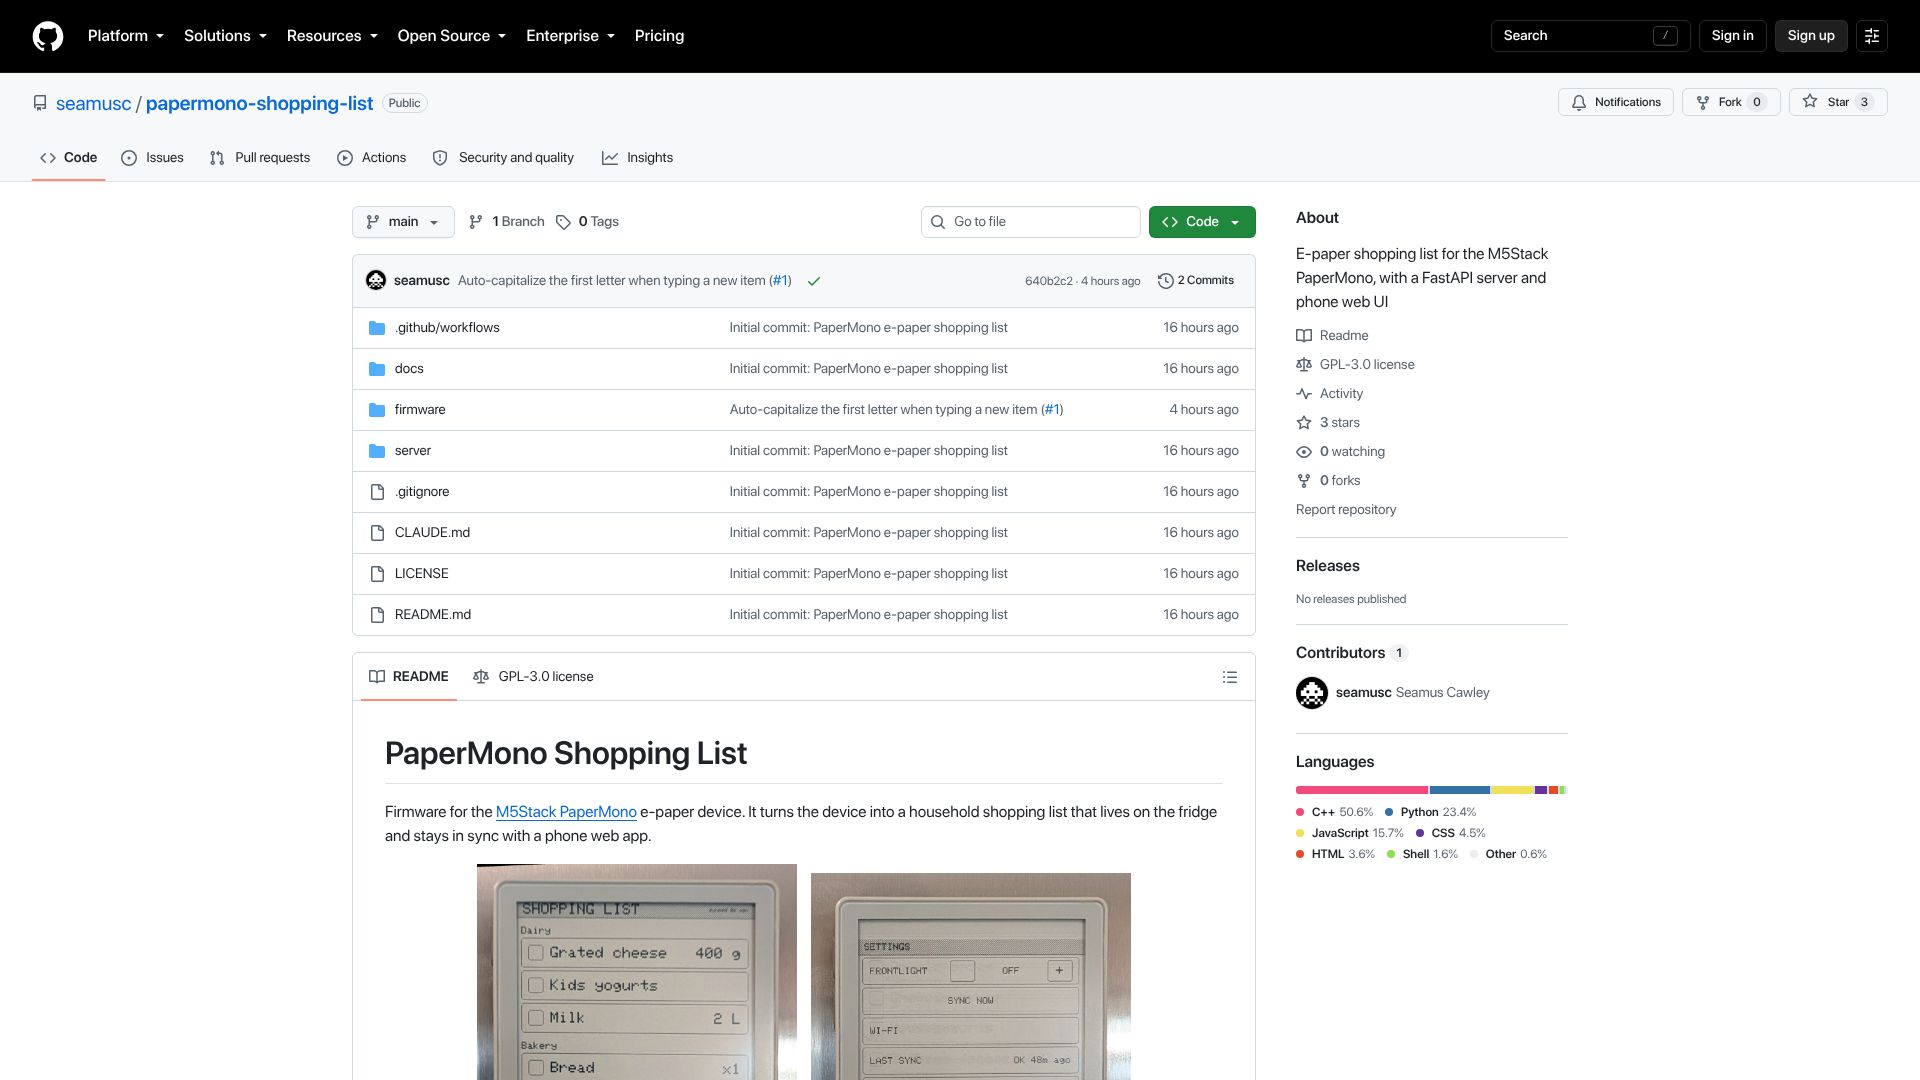View the green checkmark commit status
This screenshot has width=1920, height=1080.
click(x=814, y=281)
